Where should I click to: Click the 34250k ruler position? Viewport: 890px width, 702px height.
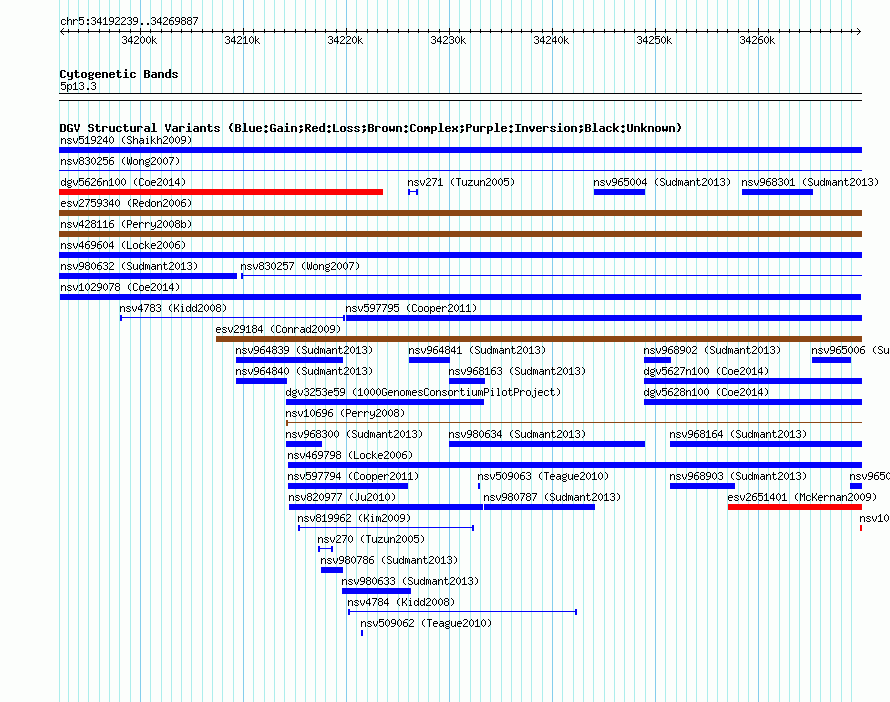[654, 40]
